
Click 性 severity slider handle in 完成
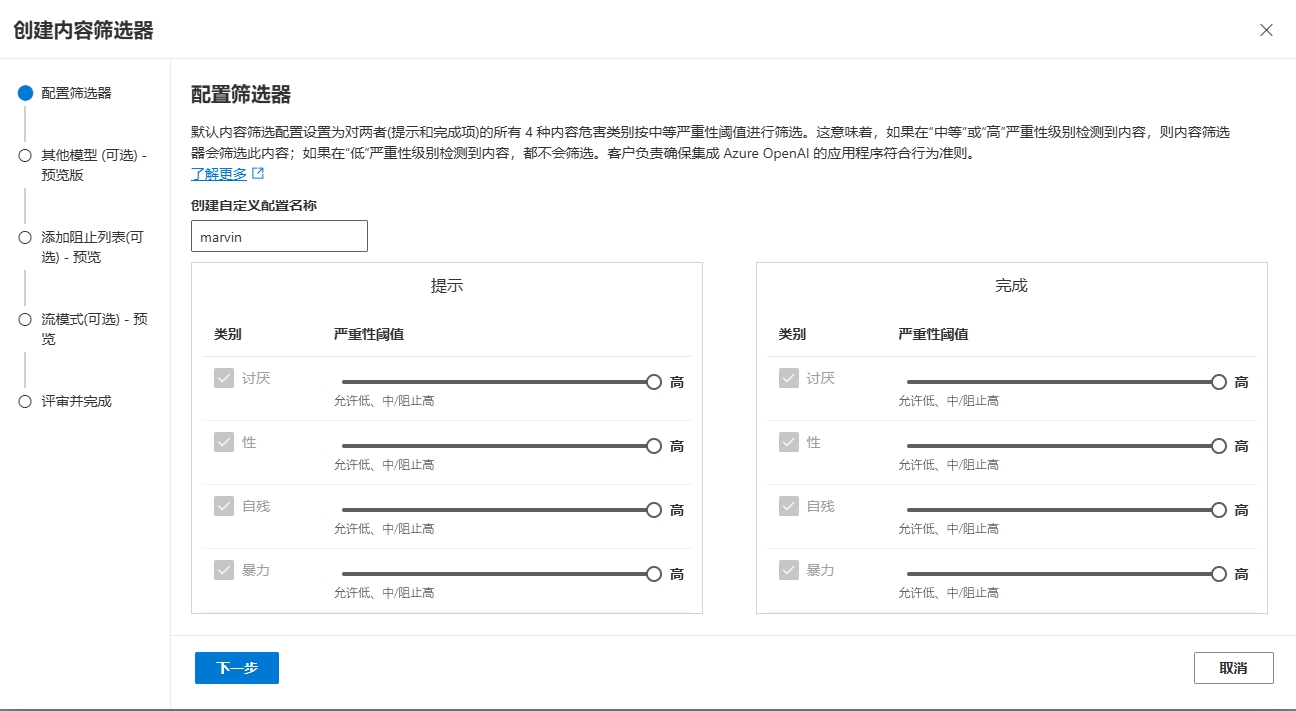[x=1219, y=446]
